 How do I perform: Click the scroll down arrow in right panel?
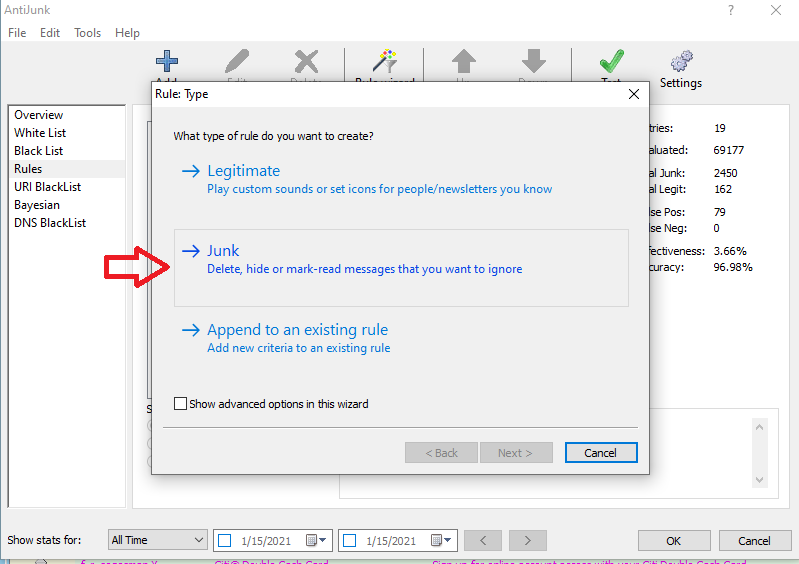point(759,479)
